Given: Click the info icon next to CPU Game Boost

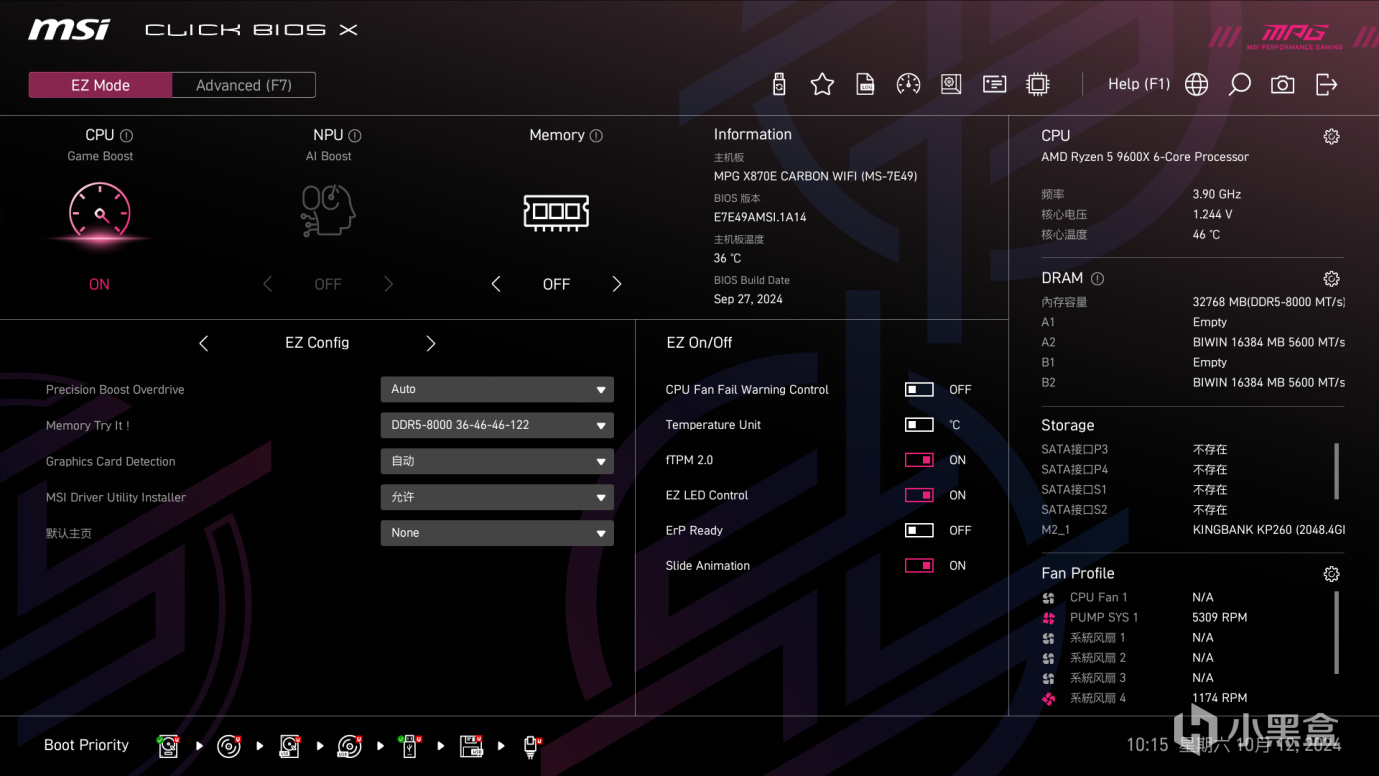Looking at the screenshot, I should (x=126, y=136).
